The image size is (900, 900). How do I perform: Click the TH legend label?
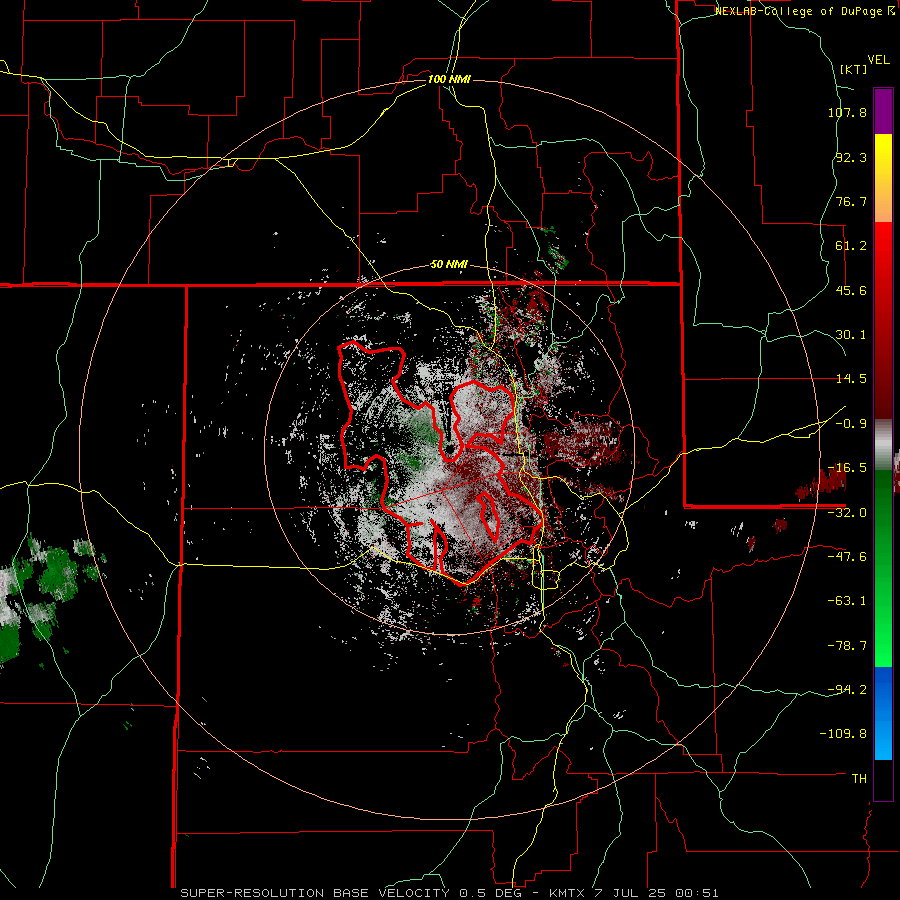(859, 779)
